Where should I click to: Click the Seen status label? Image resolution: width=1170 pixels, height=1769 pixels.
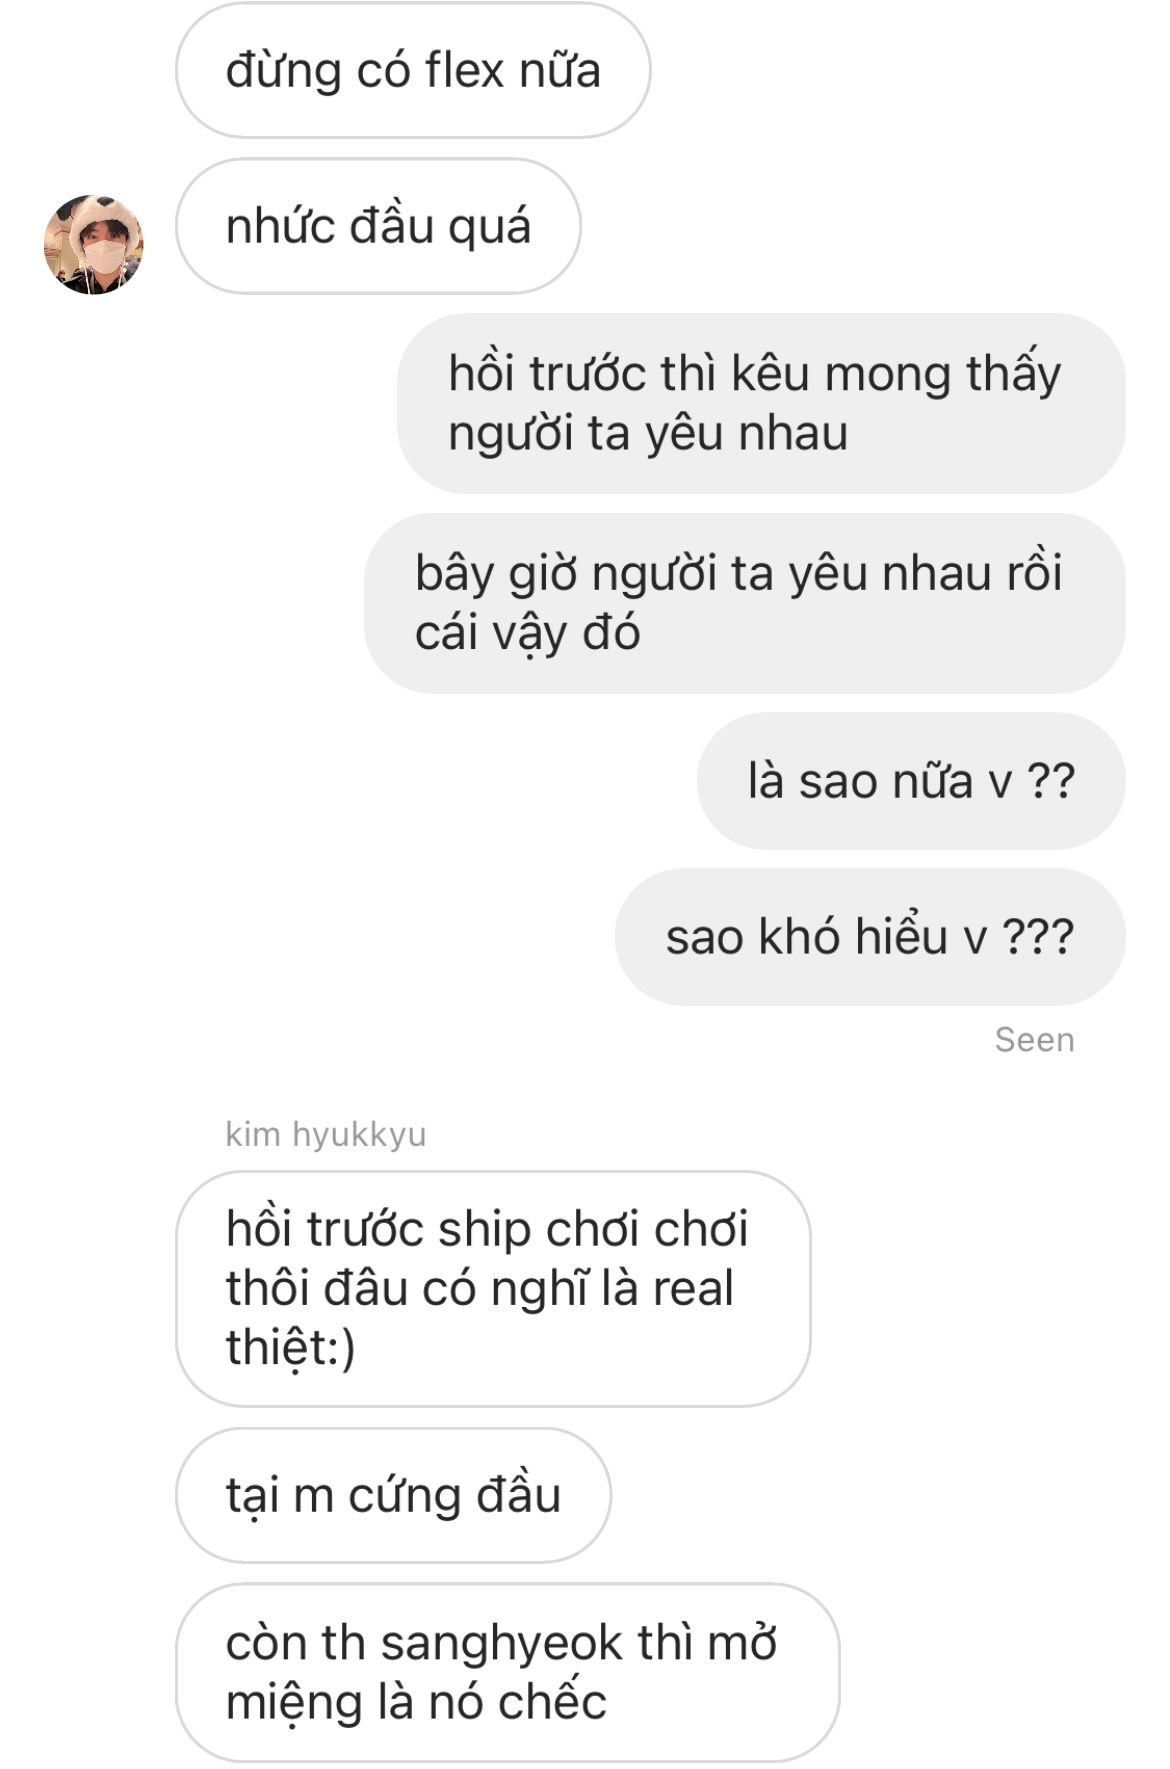point(1034,1040)
